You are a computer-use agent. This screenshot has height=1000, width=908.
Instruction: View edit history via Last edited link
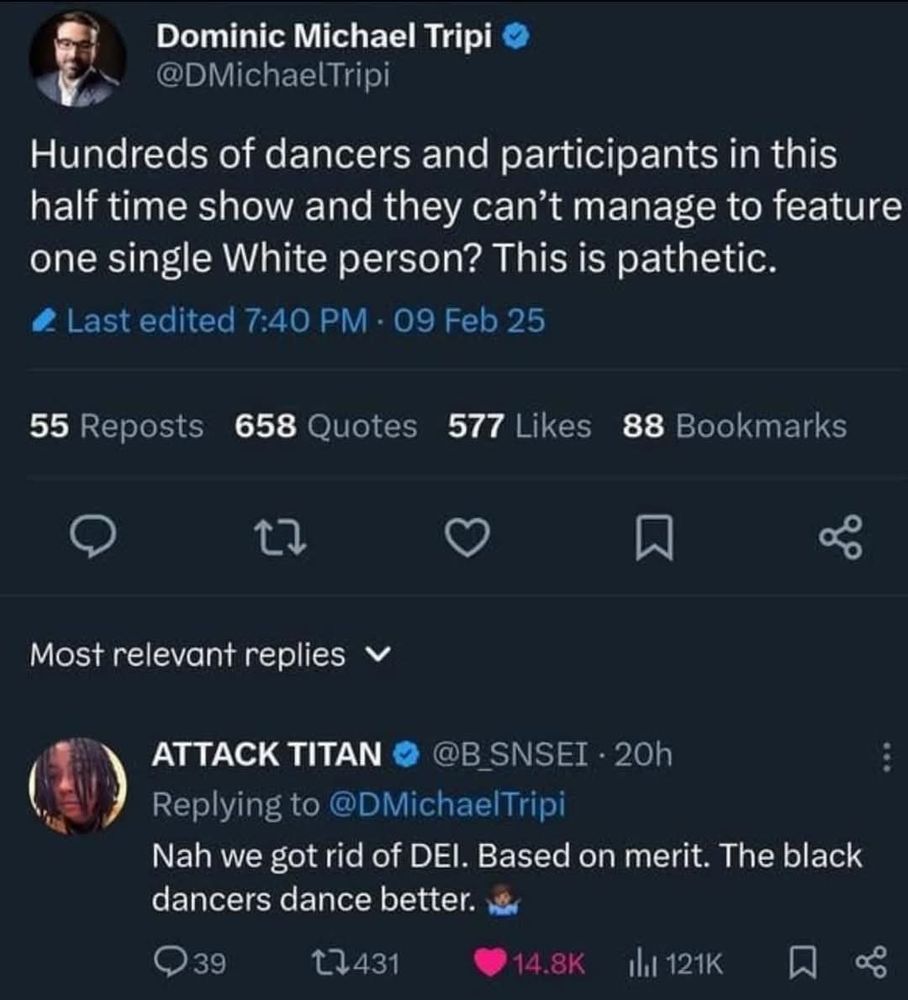pos(288,320)
